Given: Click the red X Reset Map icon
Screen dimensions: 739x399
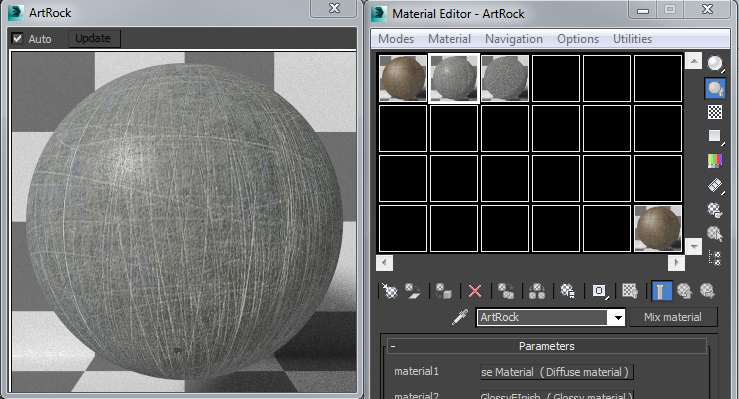Looking at the screenshot, I should tap(475, 291).
